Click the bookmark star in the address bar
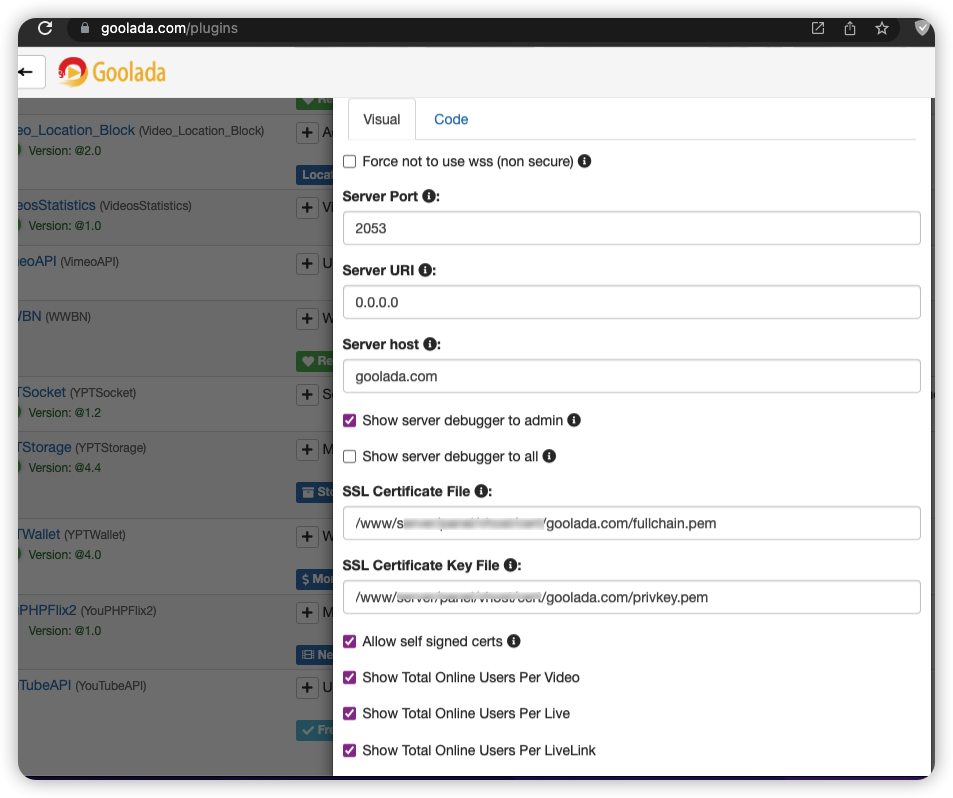Image resolution: width=953 pixels, height=798 pixels. 881,28
